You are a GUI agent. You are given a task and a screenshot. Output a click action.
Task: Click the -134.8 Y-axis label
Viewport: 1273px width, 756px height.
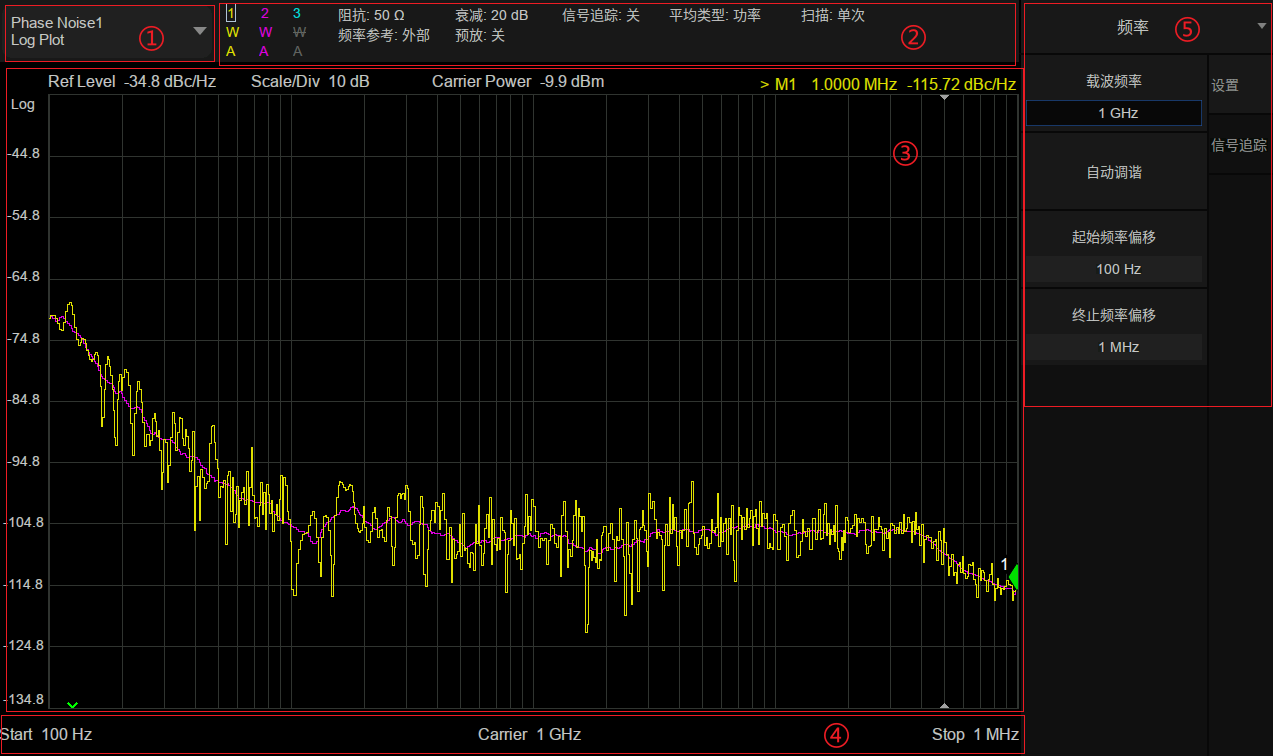pyautogui.click(x=23, y=698)
